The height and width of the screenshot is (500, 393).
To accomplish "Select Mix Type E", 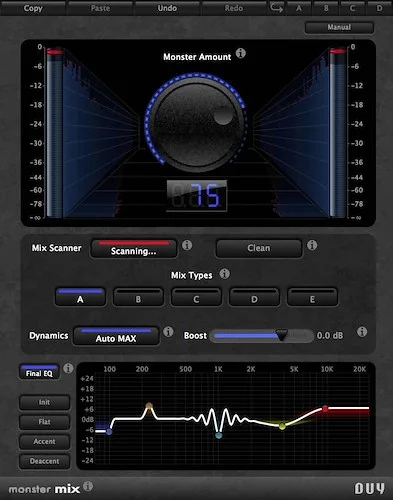I will click(312, 297).
